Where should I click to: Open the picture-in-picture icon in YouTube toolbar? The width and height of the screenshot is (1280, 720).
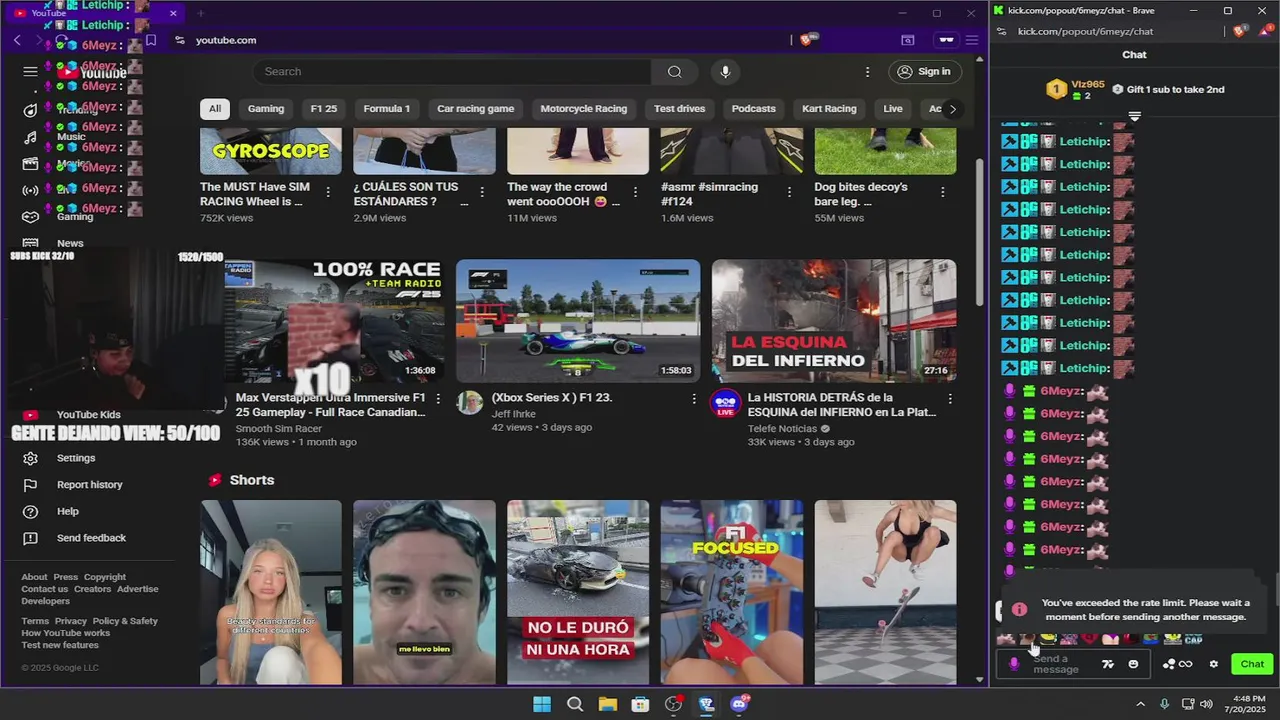tap(907, 40)
